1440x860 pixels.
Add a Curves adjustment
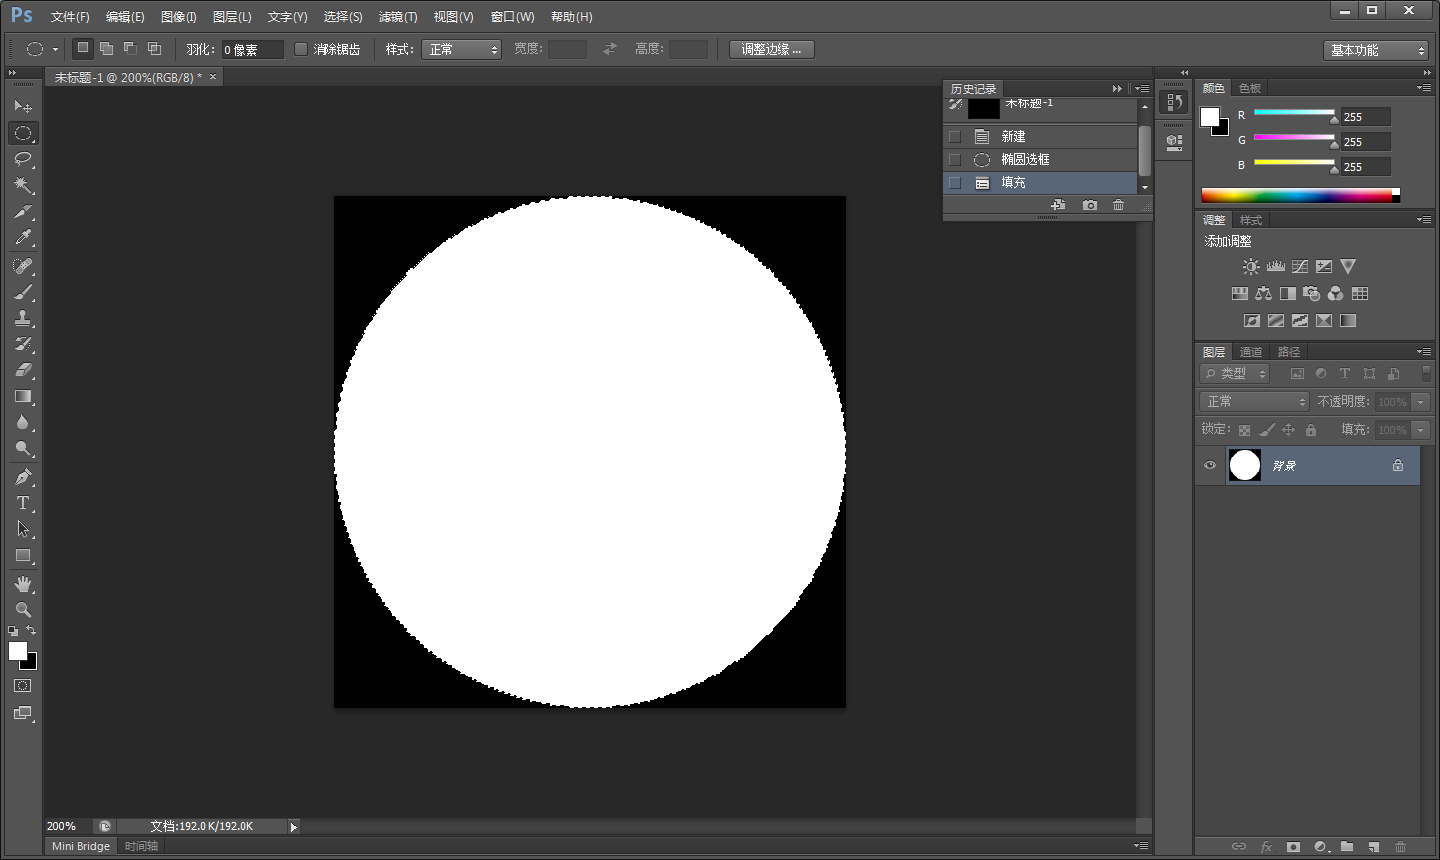(x=1300, y=267)
